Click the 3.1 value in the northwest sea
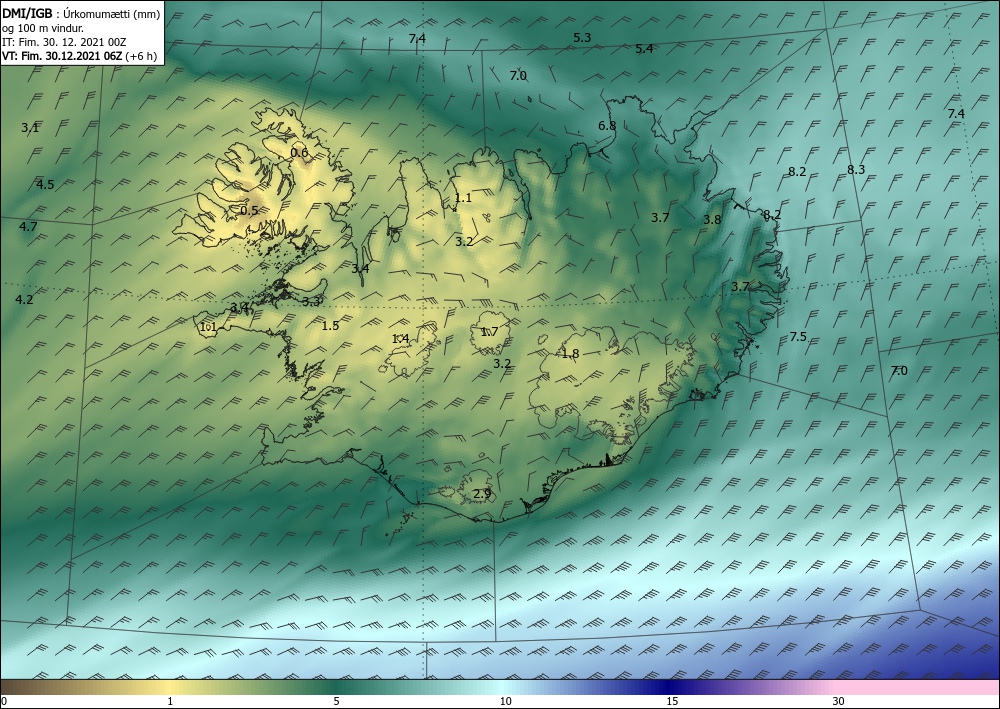This screenshot has width=1000, height=709. (30, 128)
